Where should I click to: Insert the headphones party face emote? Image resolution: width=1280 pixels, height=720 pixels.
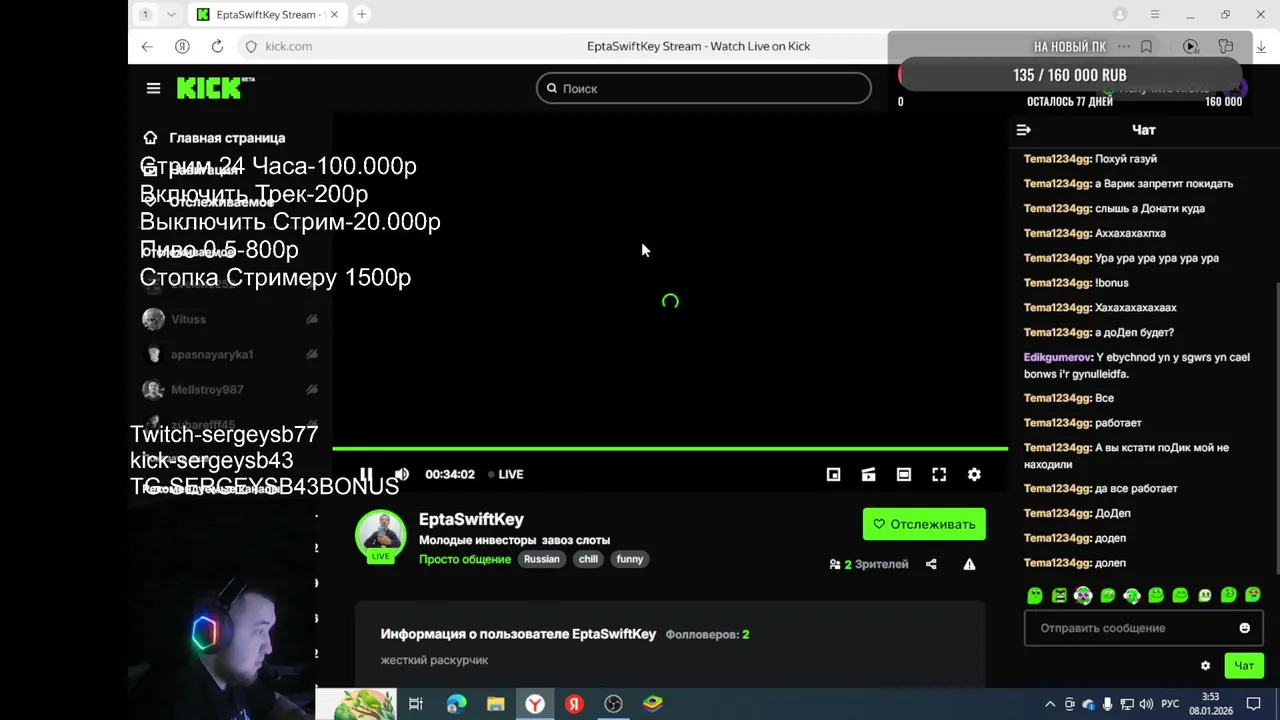tap(1083, 595)
